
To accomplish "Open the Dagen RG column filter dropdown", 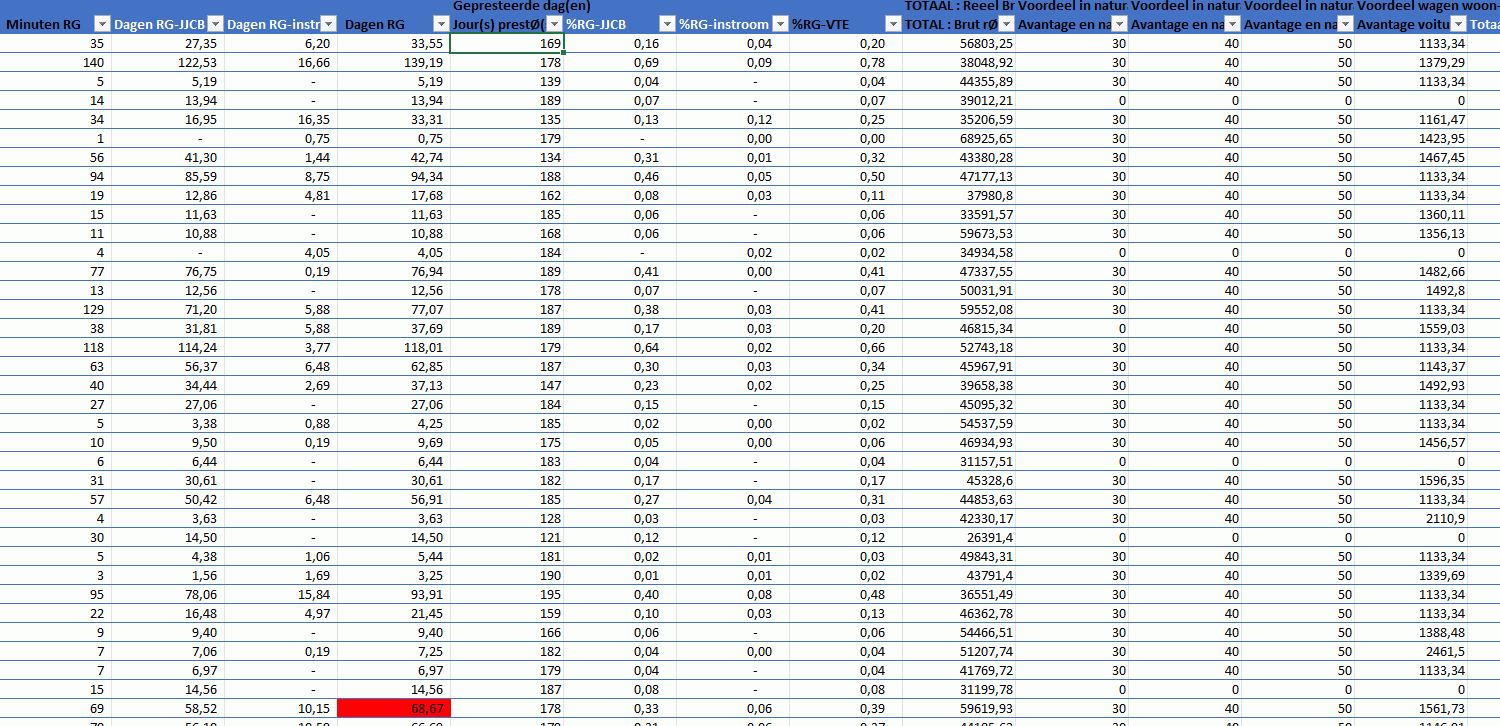I will click(441, 24).
